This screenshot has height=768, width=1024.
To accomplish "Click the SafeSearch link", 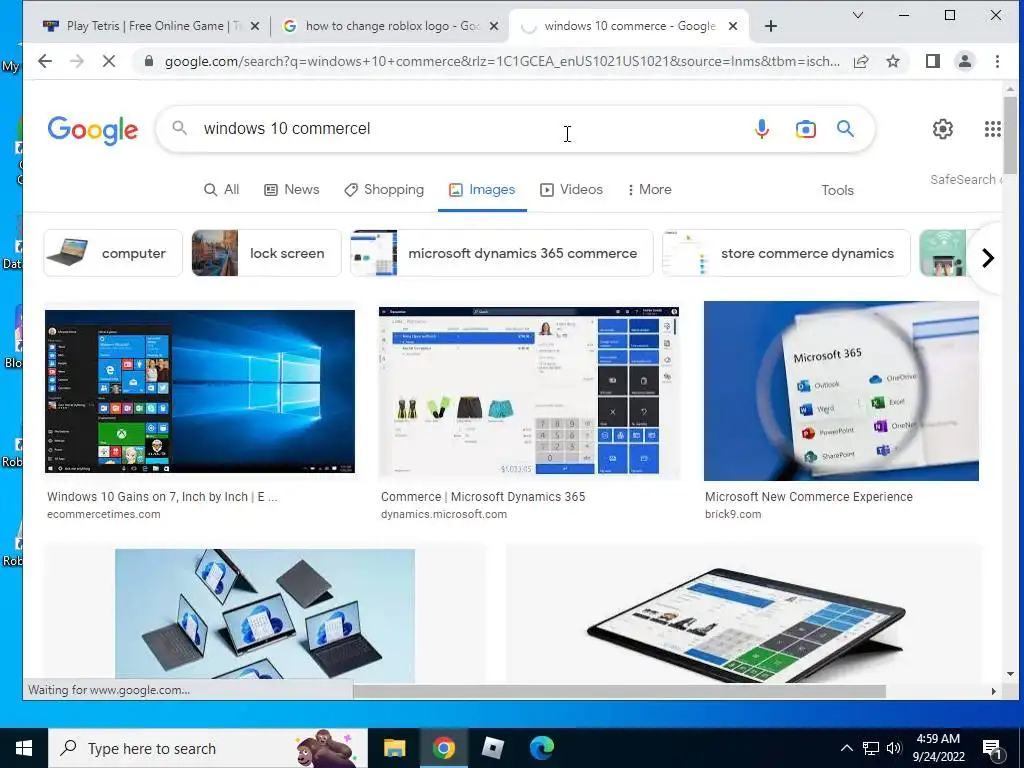I will 965,180.
